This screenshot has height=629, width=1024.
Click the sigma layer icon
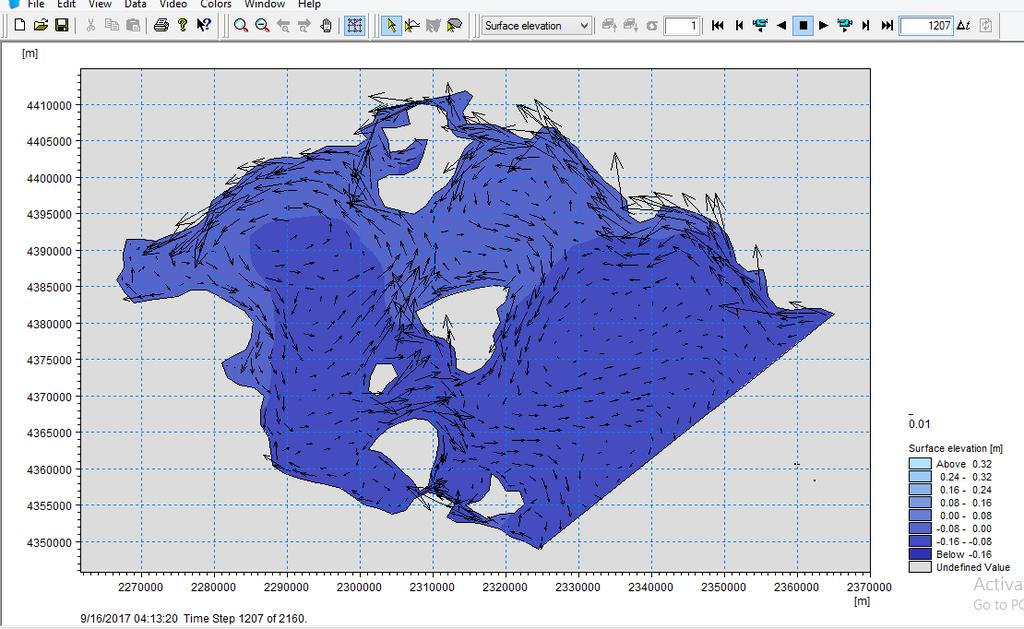[651, 25]
